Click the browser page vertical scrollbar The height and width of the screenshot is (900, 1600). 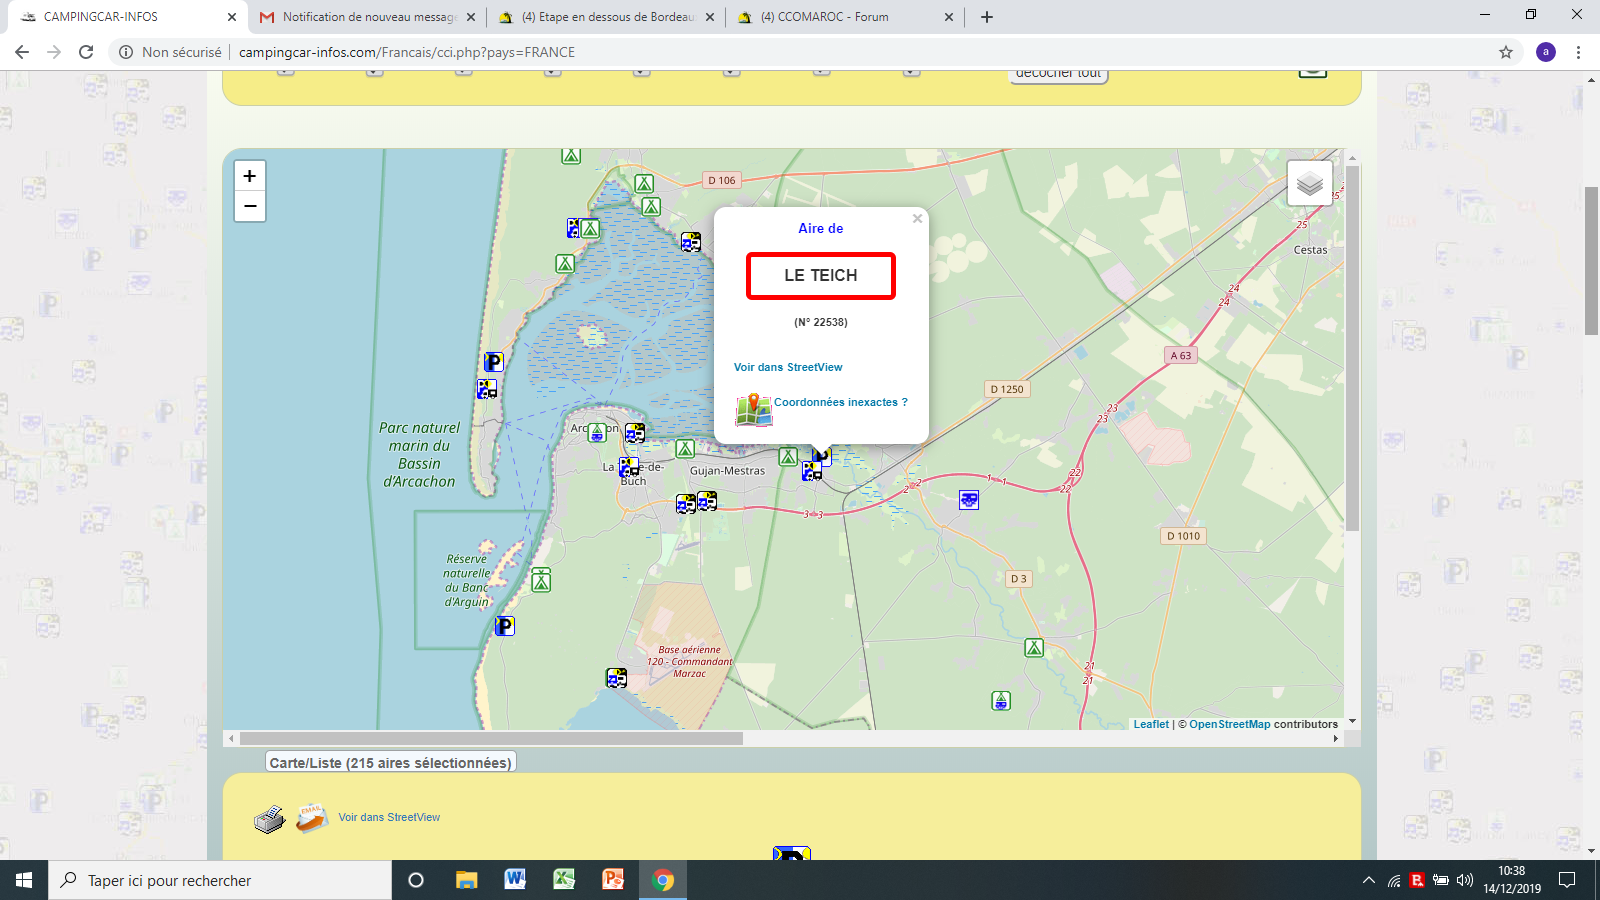click(1591, 260)
